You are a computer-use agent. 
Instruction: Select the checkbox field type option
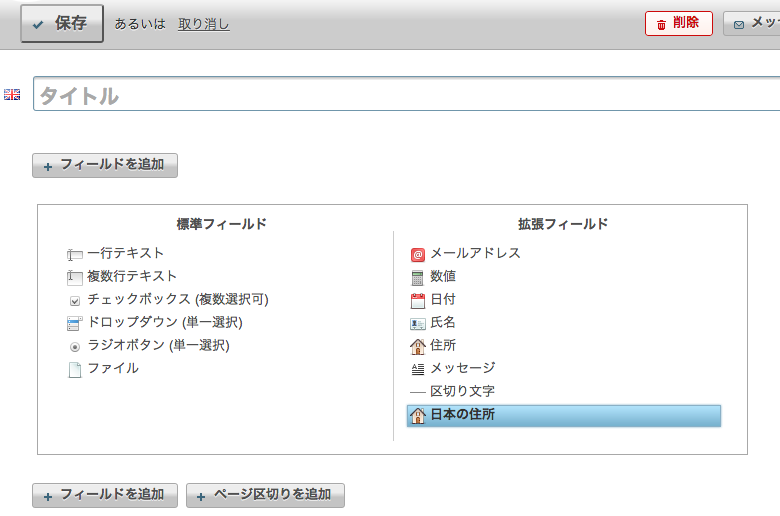[177, 299]
